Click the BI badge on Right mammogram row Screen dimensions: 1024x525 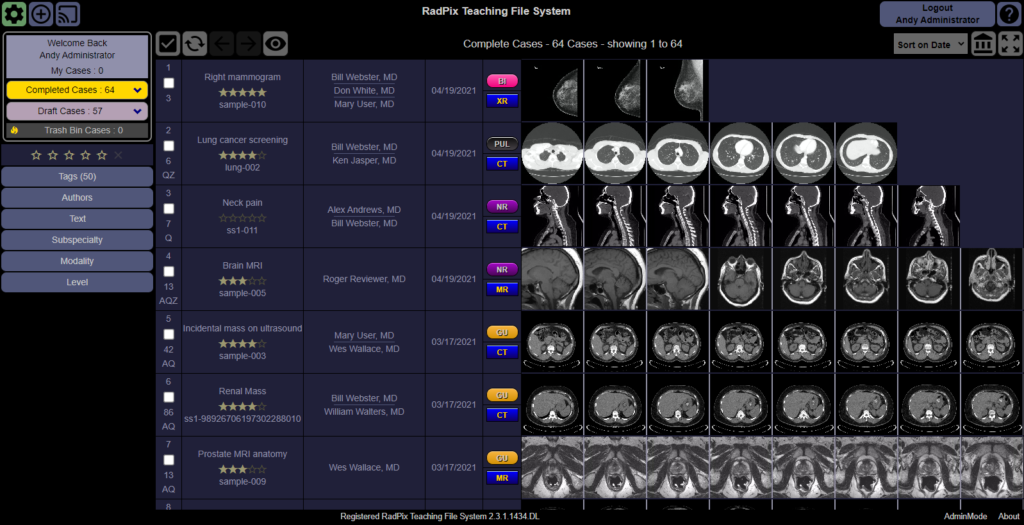pos(502,81)
